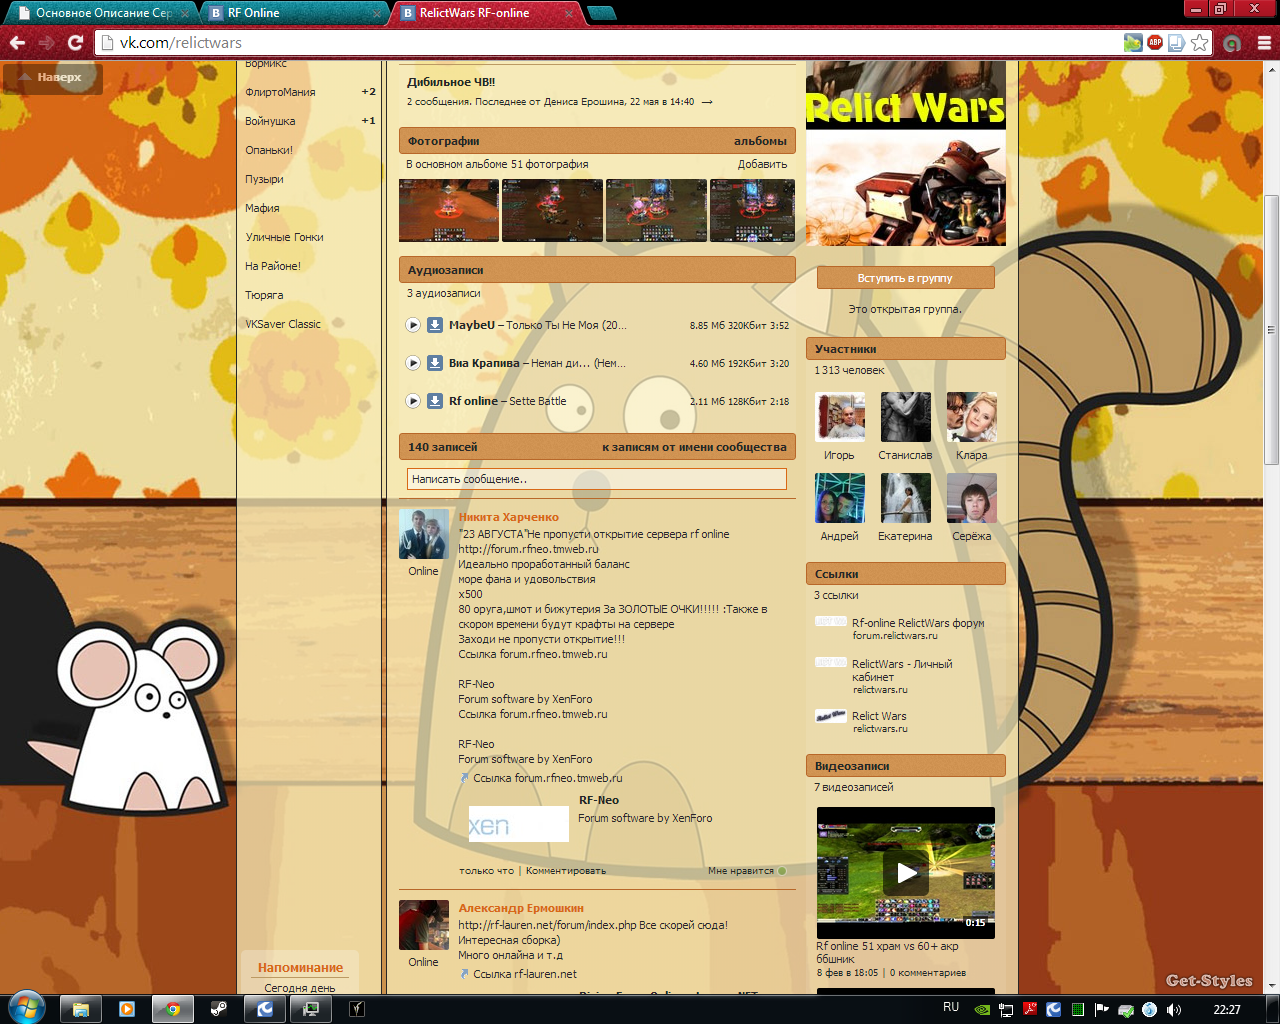The image size is (1280, 1024).
Task: Open the Rf-online RelictWars форум link
Action: pos(918,623)
